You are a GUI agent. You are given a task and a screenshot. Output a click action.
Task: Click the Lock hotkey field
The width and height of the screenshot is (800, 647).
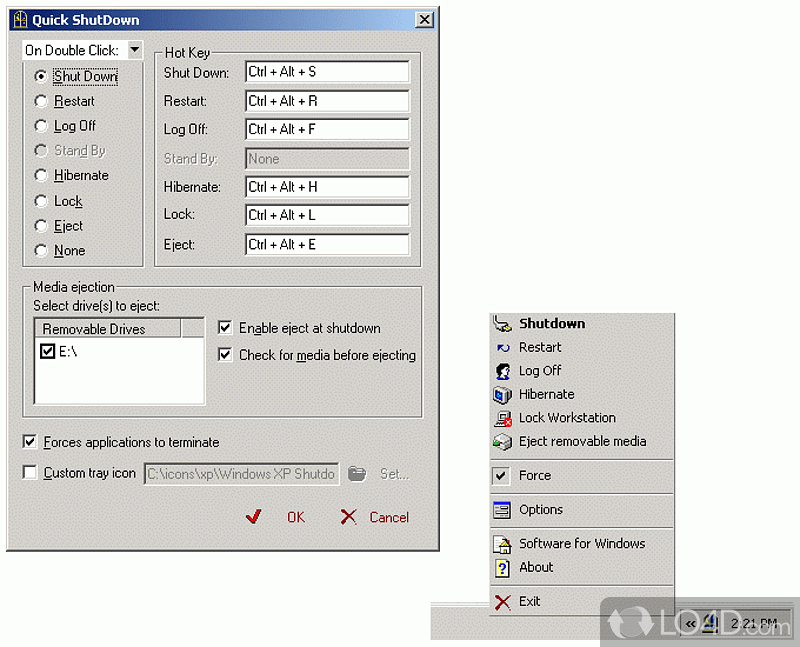tap(327, 215)
